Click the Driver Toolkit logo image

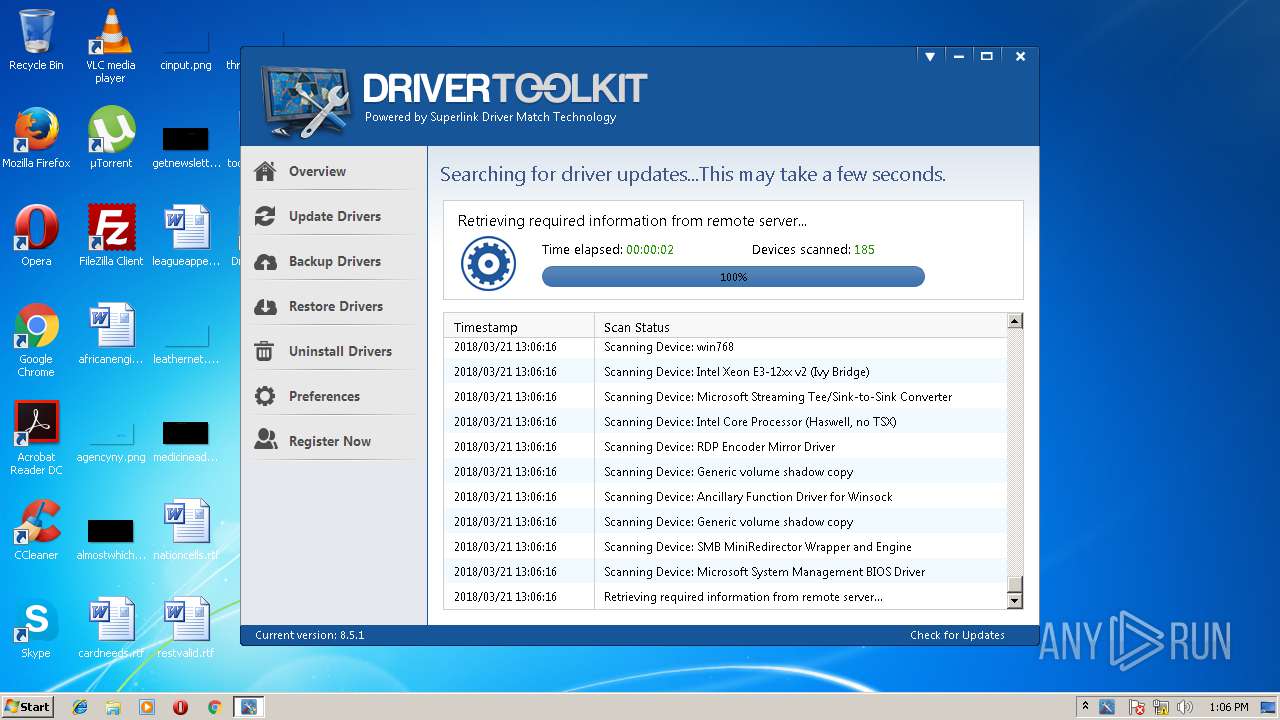tap(306, 100)
